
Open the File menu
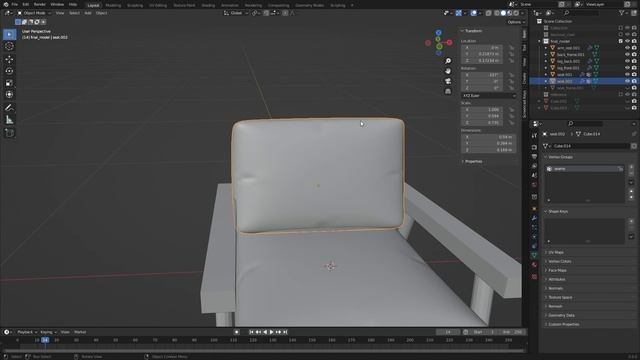point(15,4)
